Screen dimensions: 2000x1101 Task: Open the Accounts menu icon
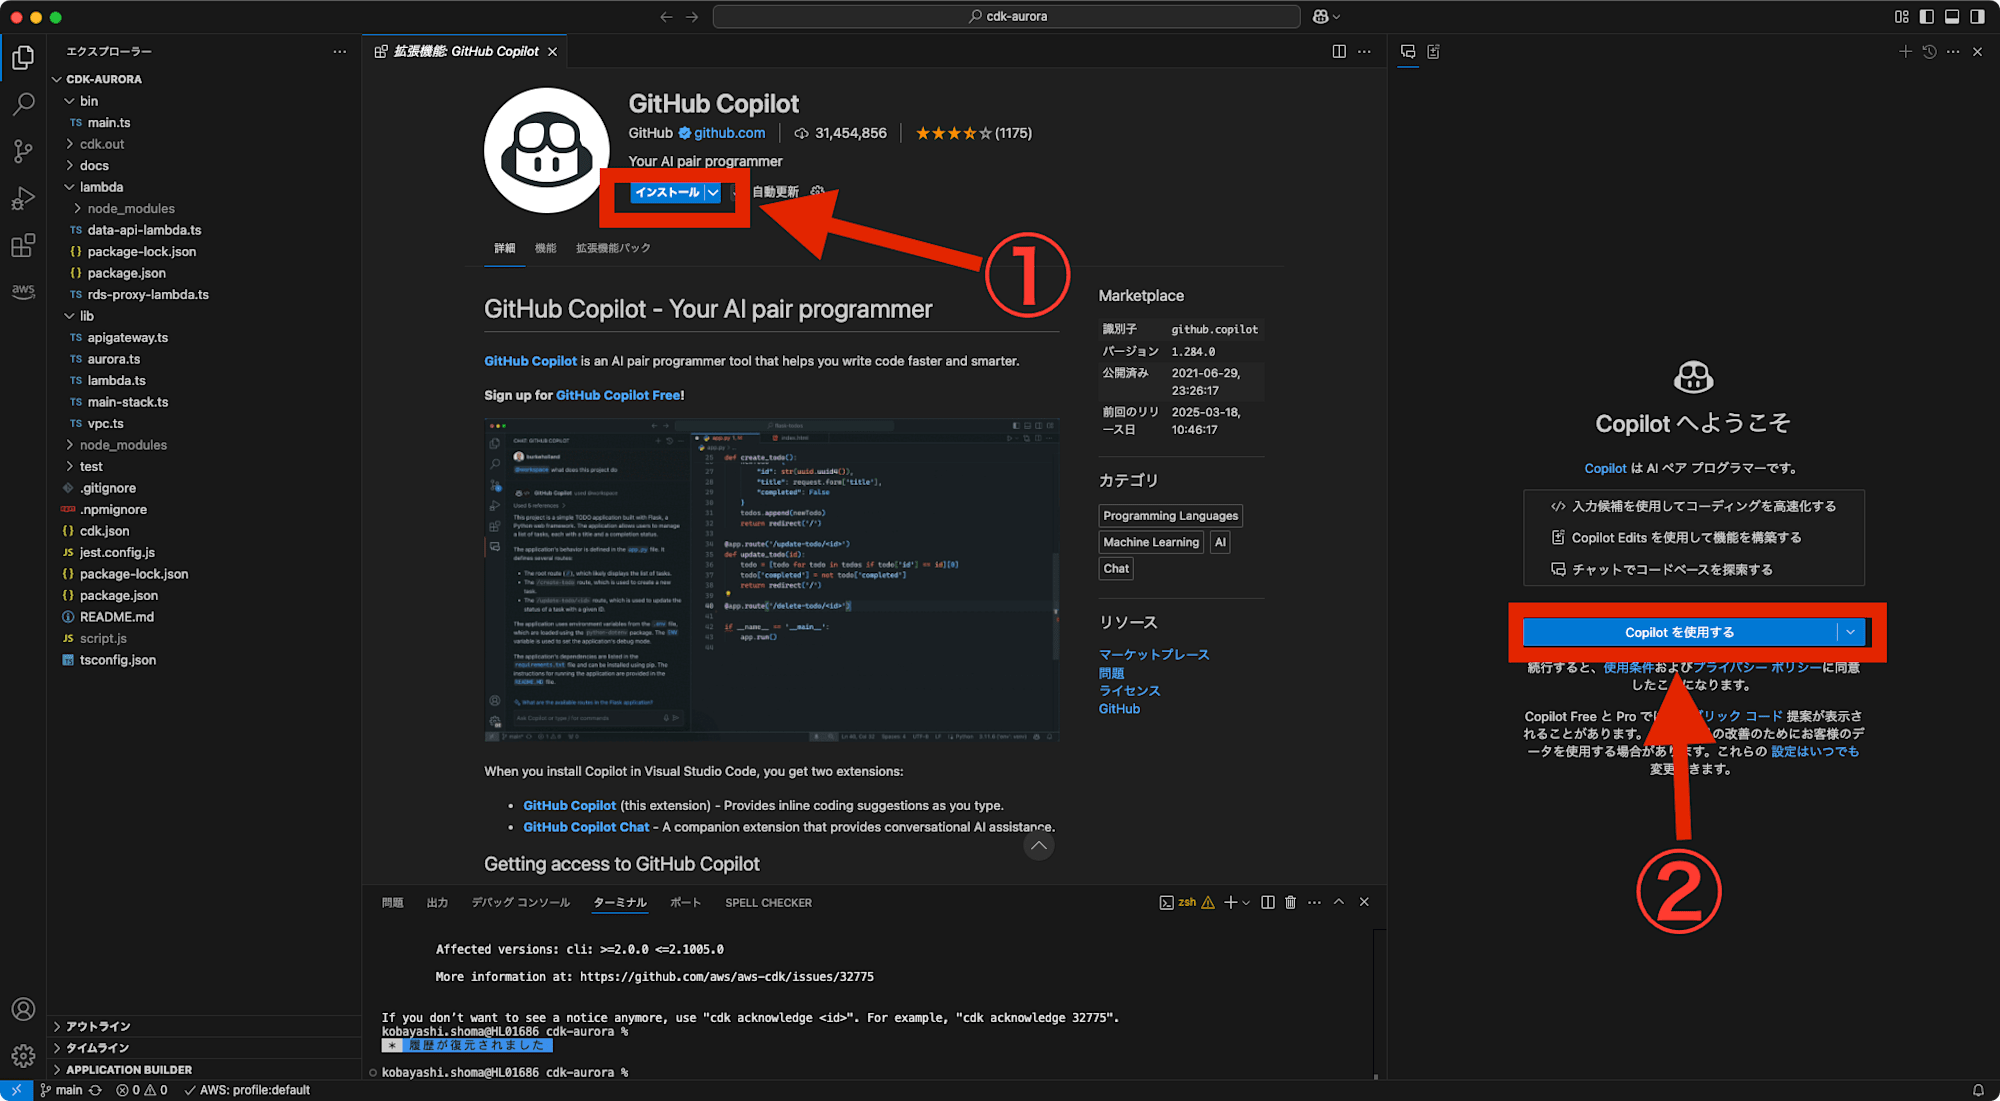[x=23, y=1009]
